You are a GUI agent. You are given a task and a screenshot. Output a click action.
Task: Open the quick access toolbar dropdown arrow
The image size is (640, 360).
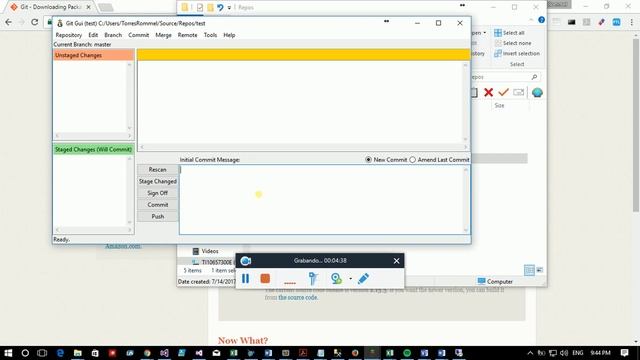point(229,8)
